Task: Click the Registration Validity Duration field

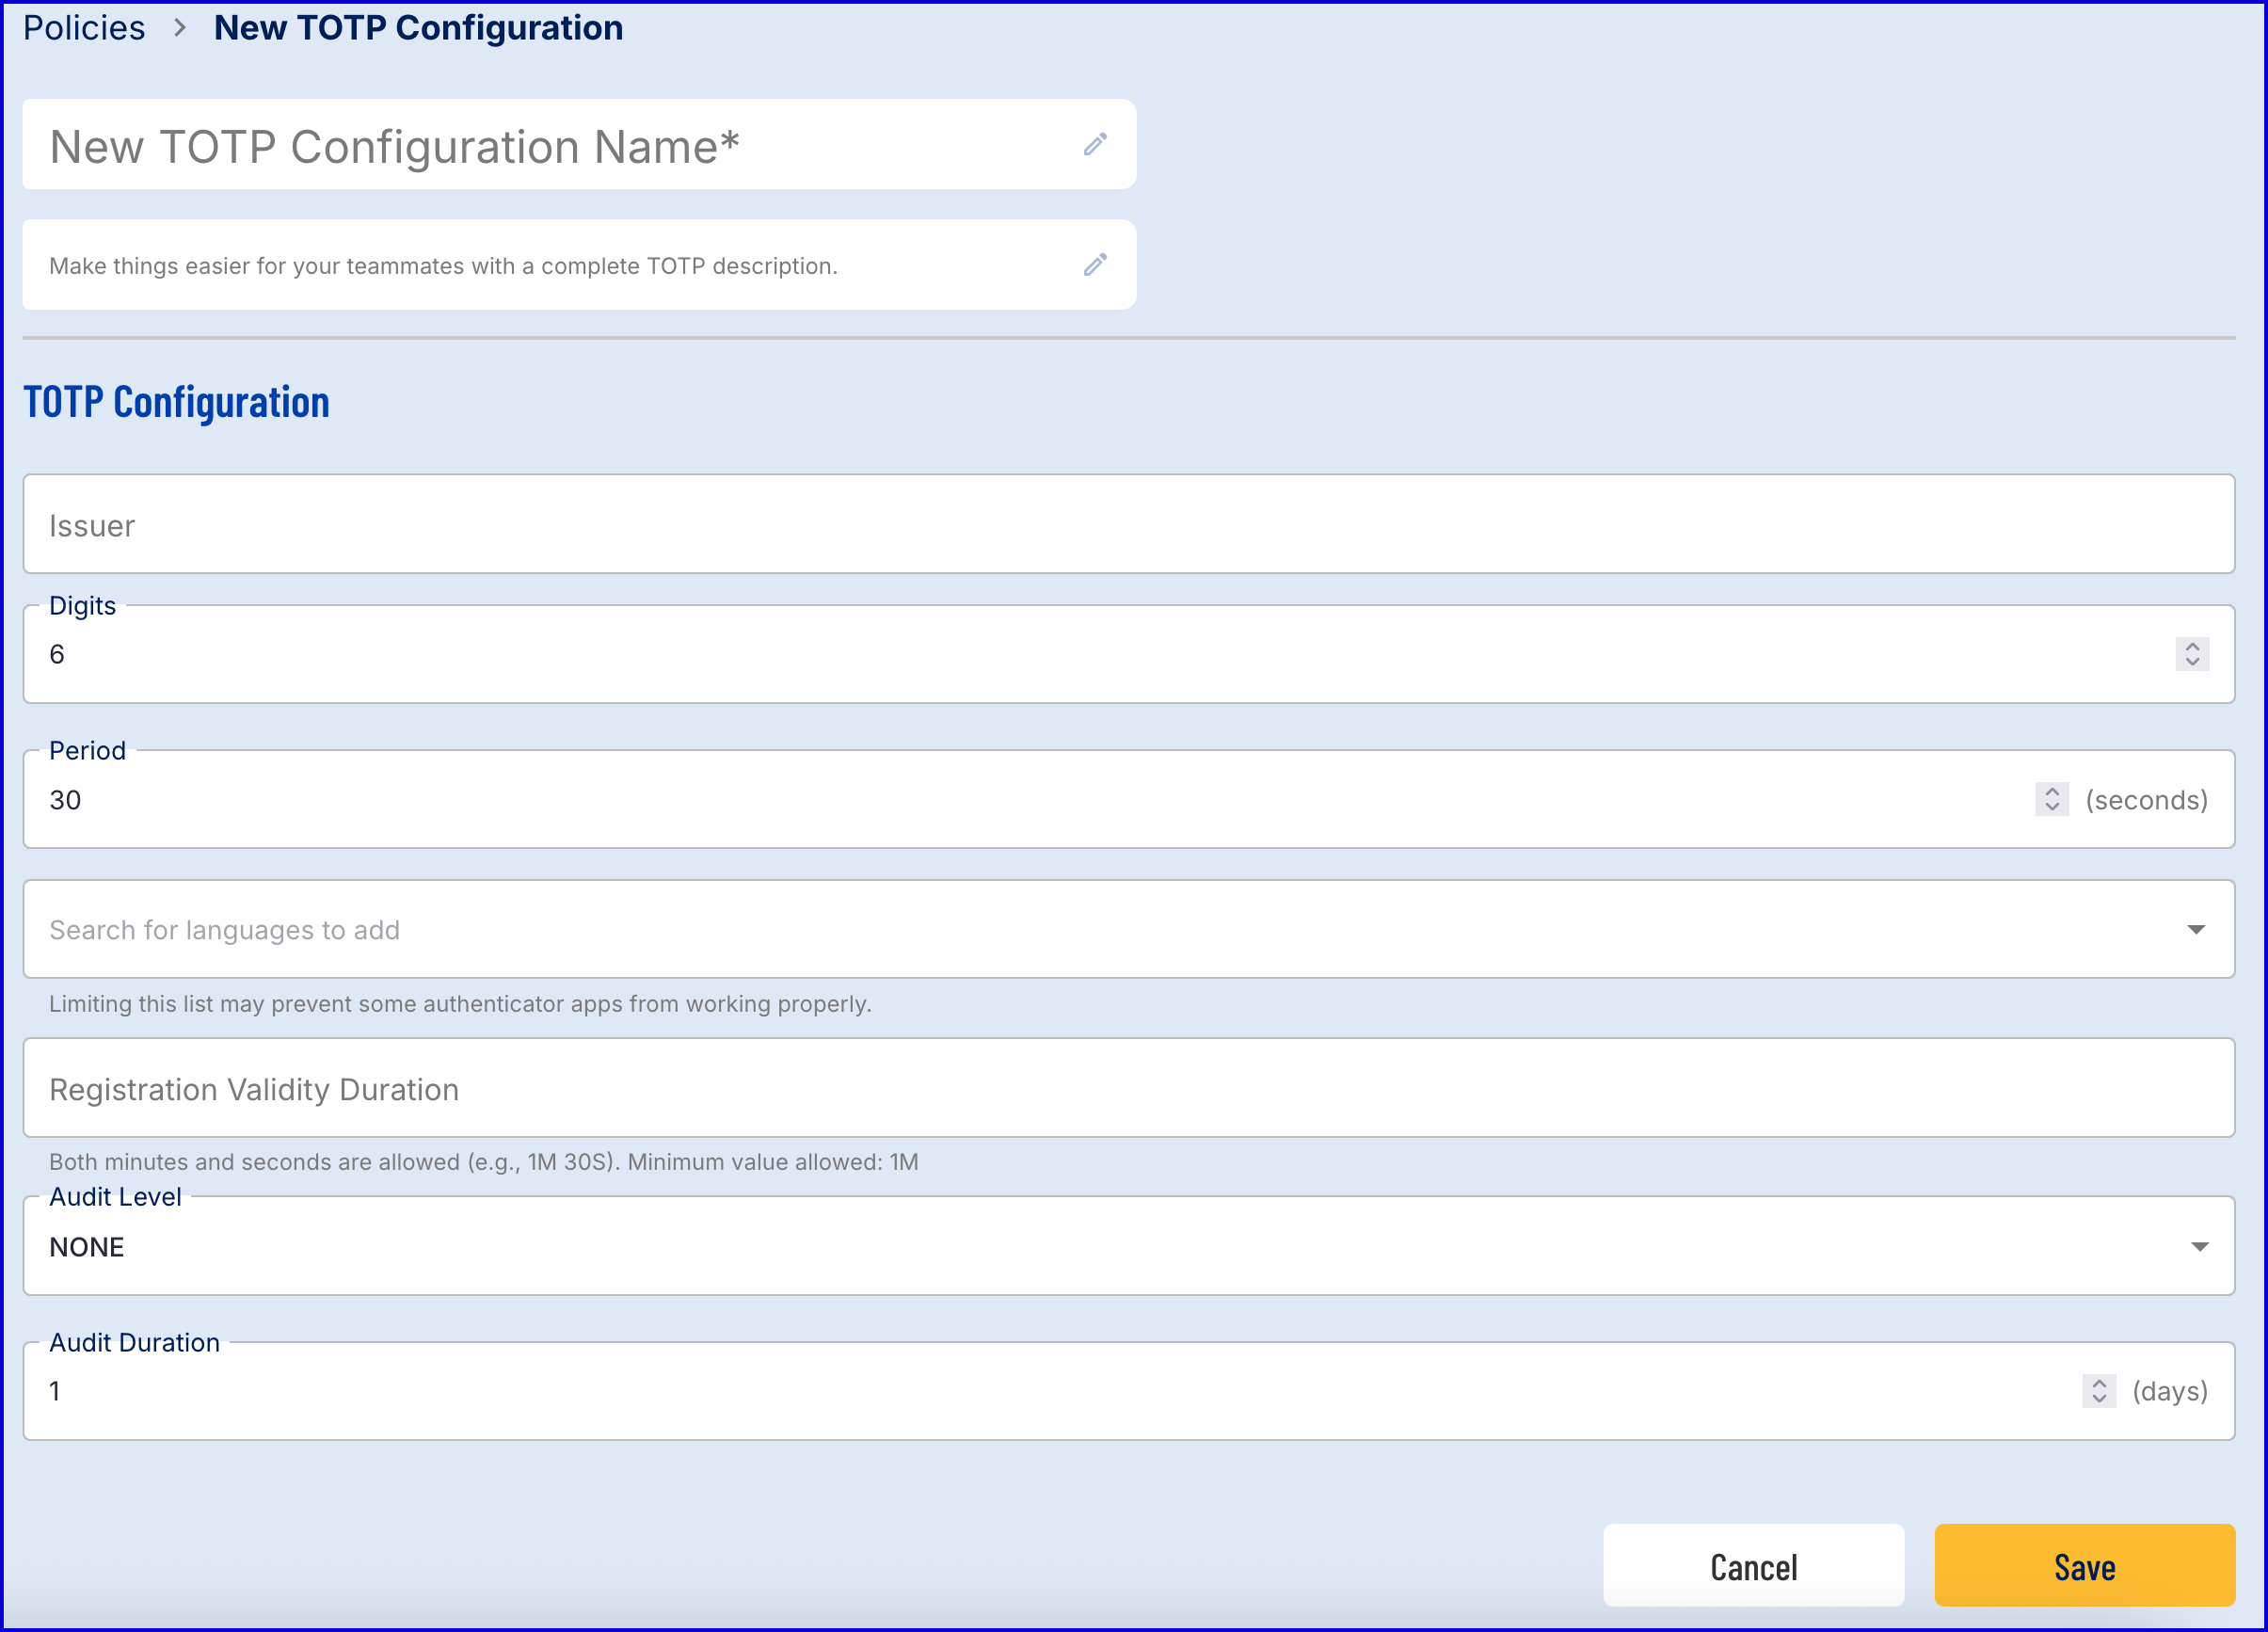Action: 1128,1088
